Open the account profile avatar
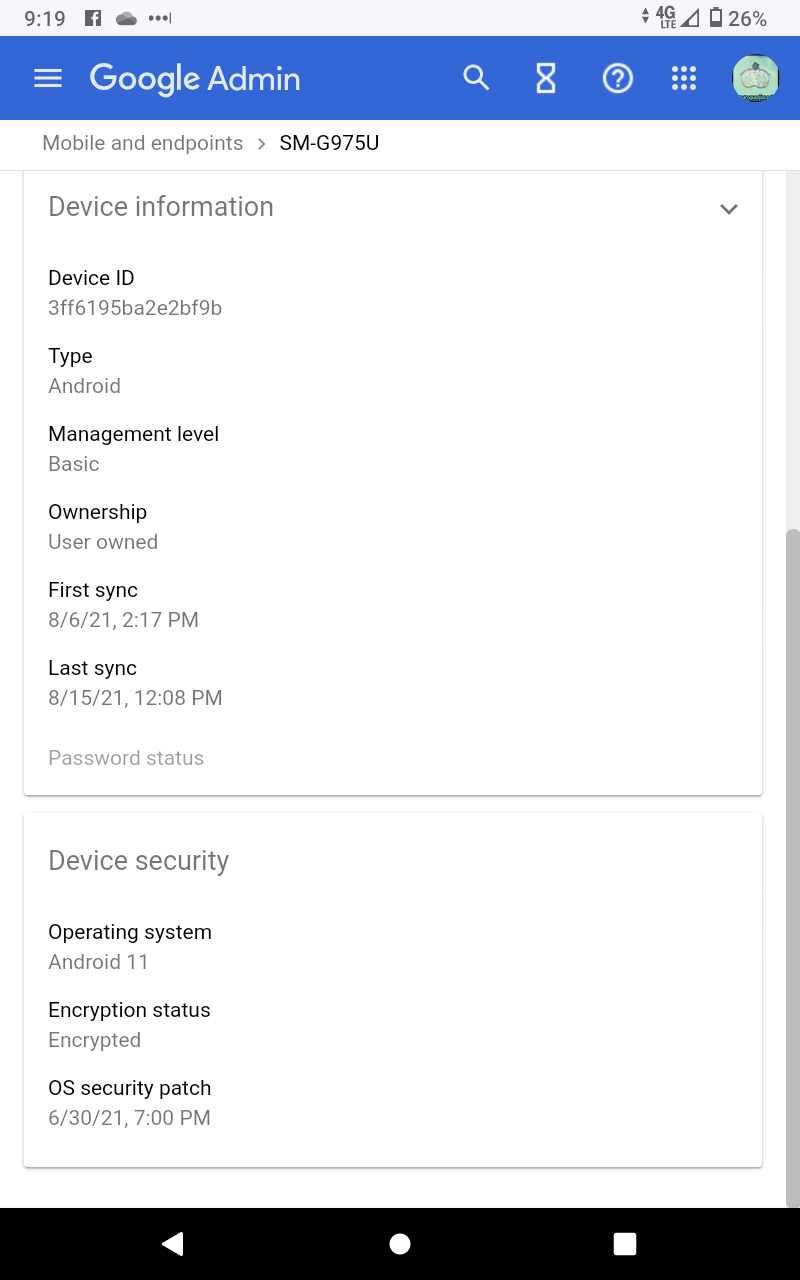 click(x=755, y=79)
